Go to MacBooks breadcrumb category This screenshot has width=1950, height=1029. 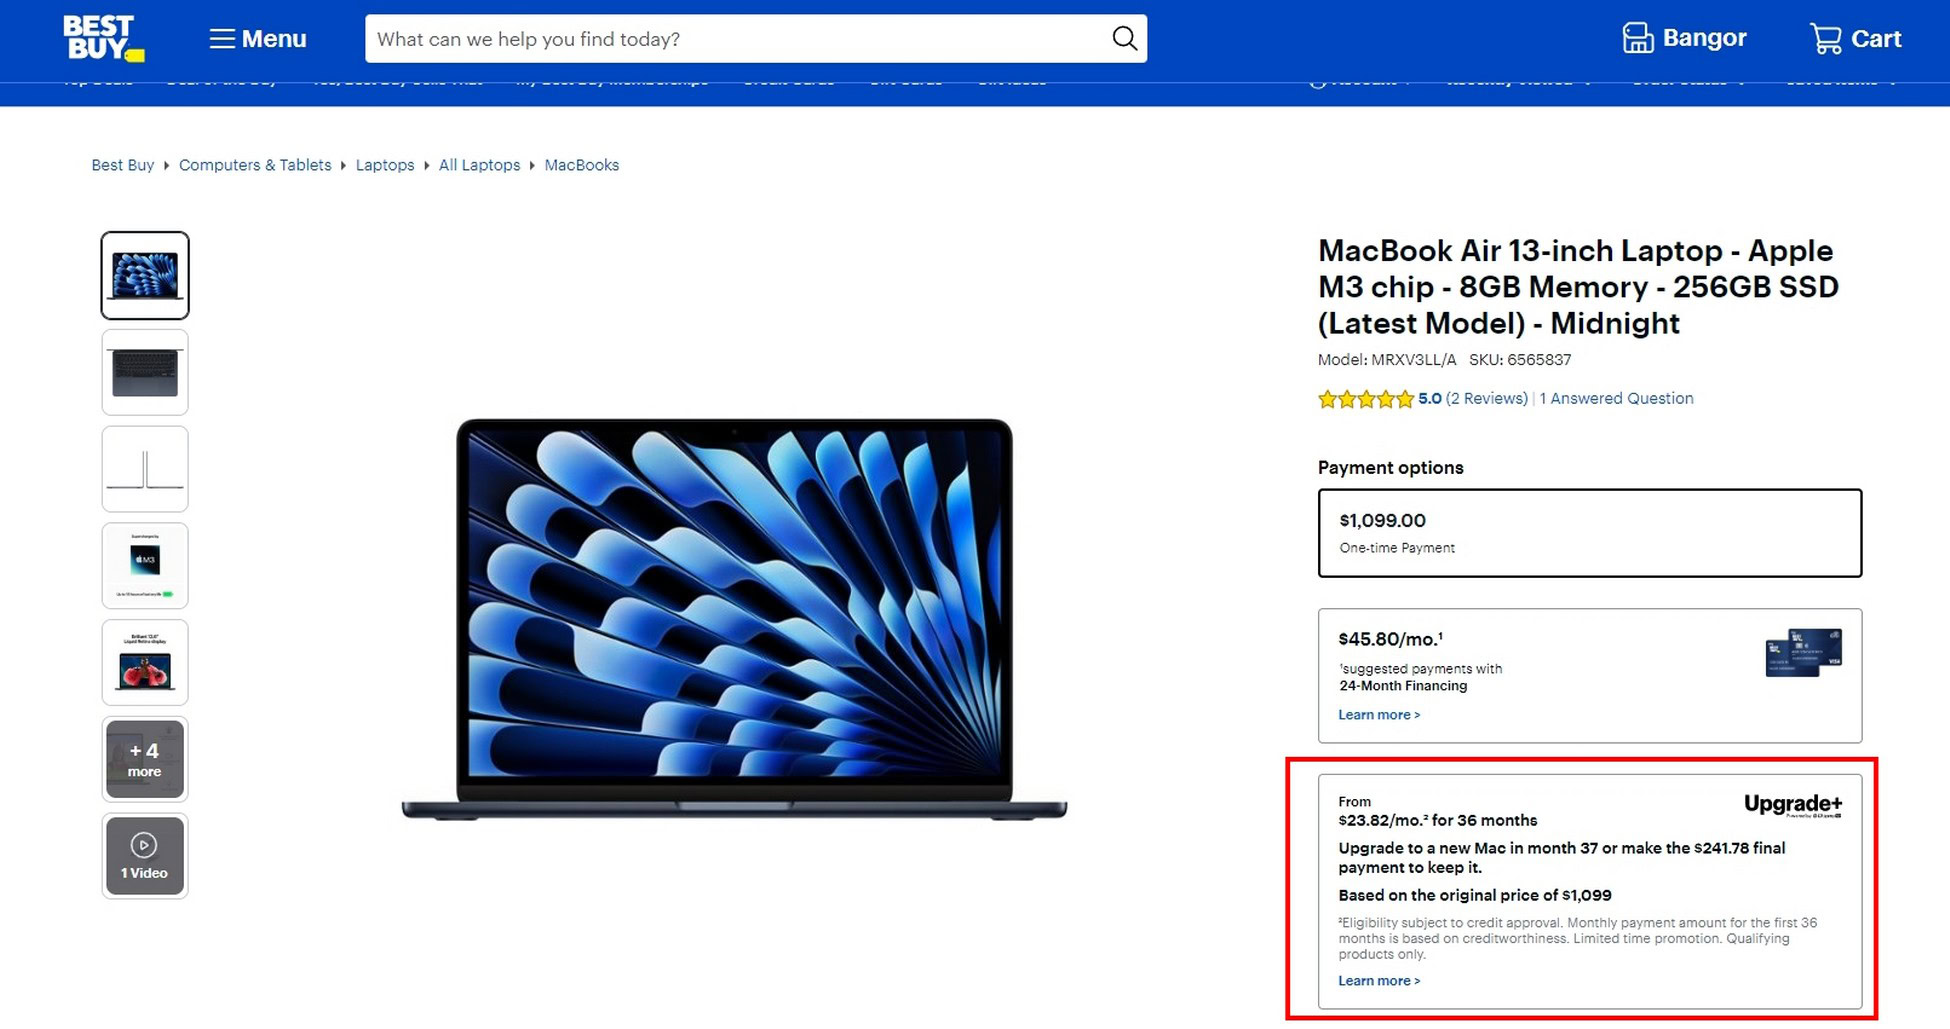coord(582,165)
